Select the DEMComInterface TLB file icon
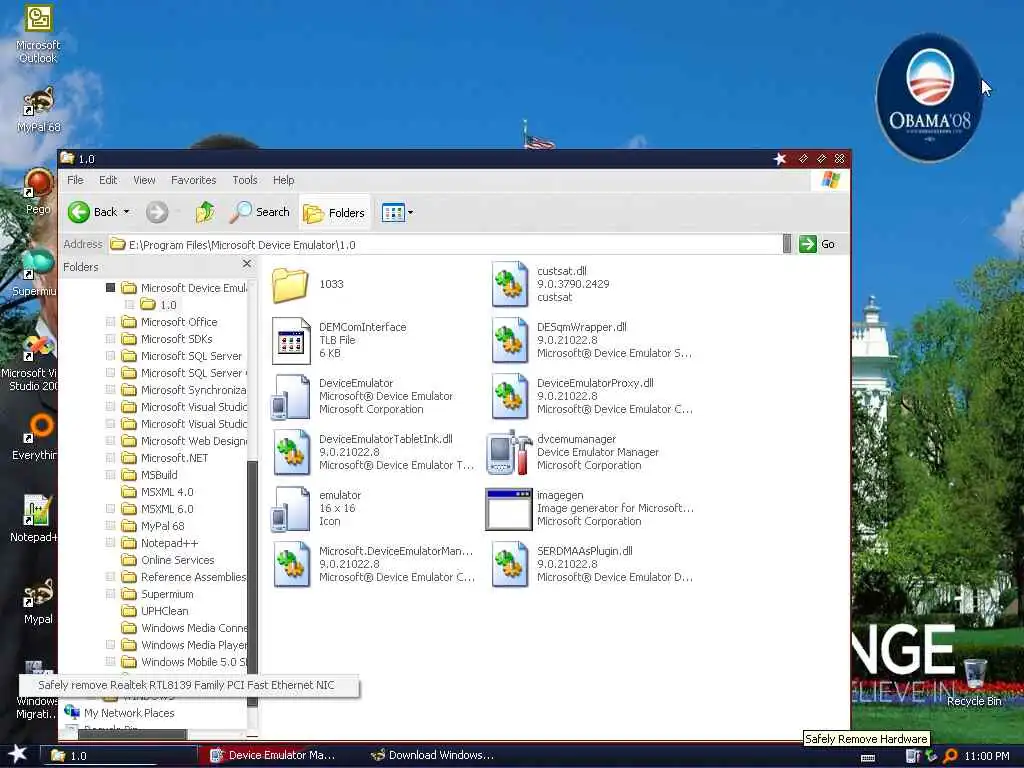 291,340
